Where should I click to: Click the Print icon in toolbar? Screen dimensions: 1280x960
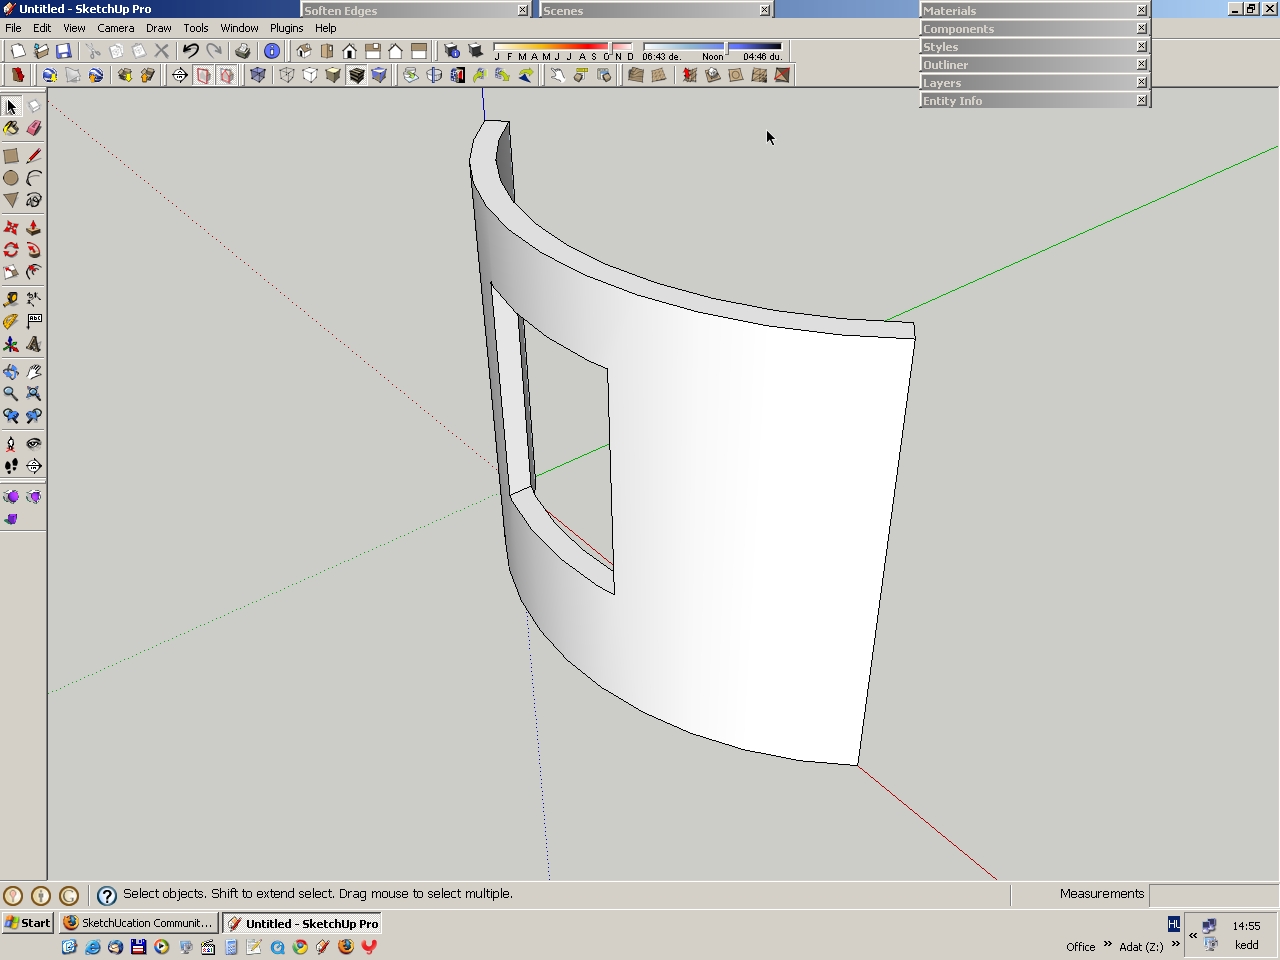[x=242, y=51]
